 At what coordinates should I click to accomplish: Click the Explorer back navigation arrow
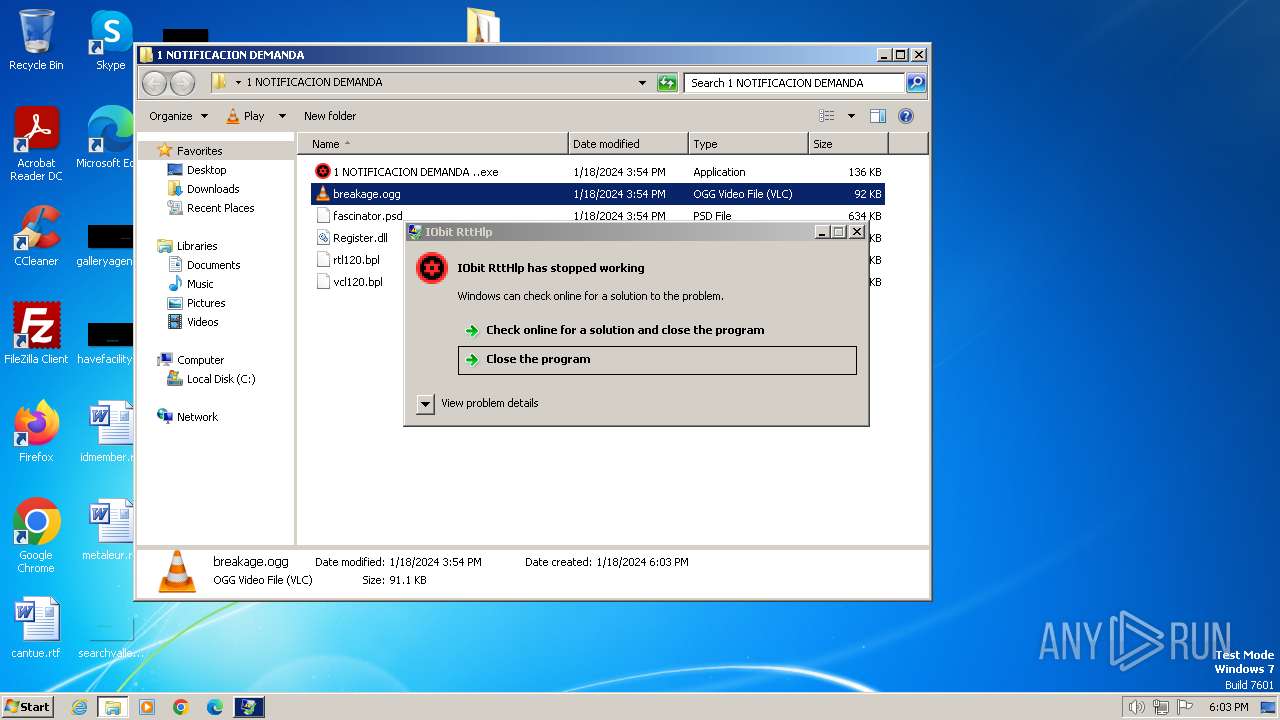point(154,83)
